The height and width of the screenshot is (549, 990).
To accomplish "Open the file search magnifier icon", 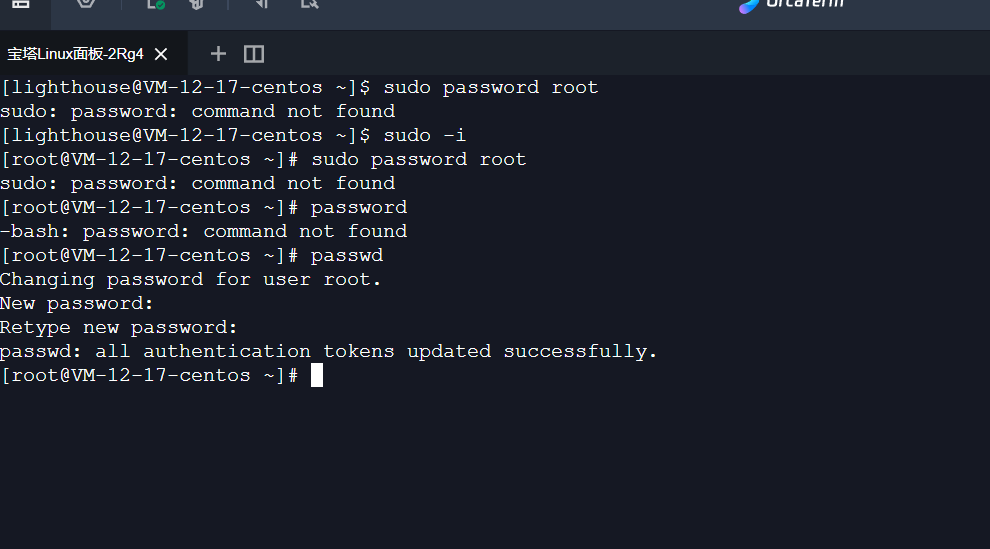I will [309, 5].
